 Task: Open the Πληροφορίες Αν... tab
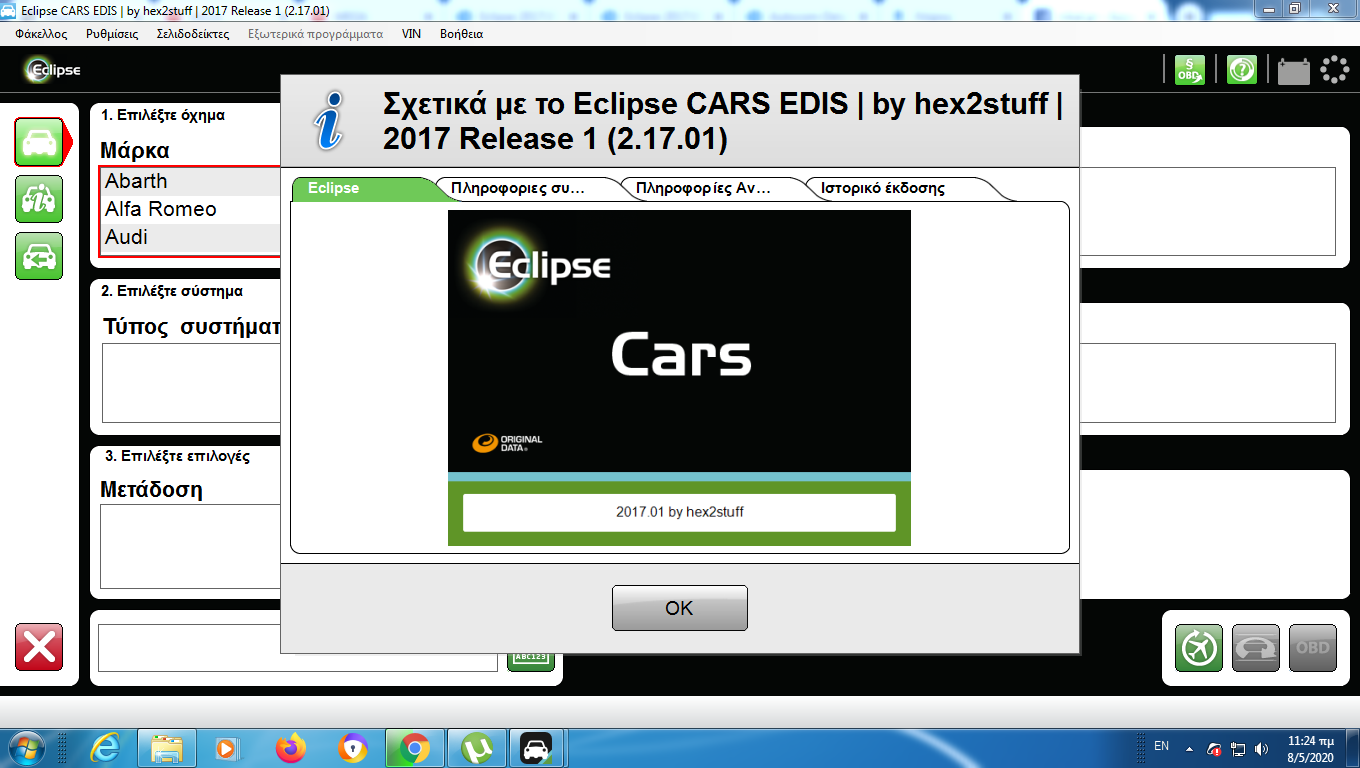coord(704,188)
